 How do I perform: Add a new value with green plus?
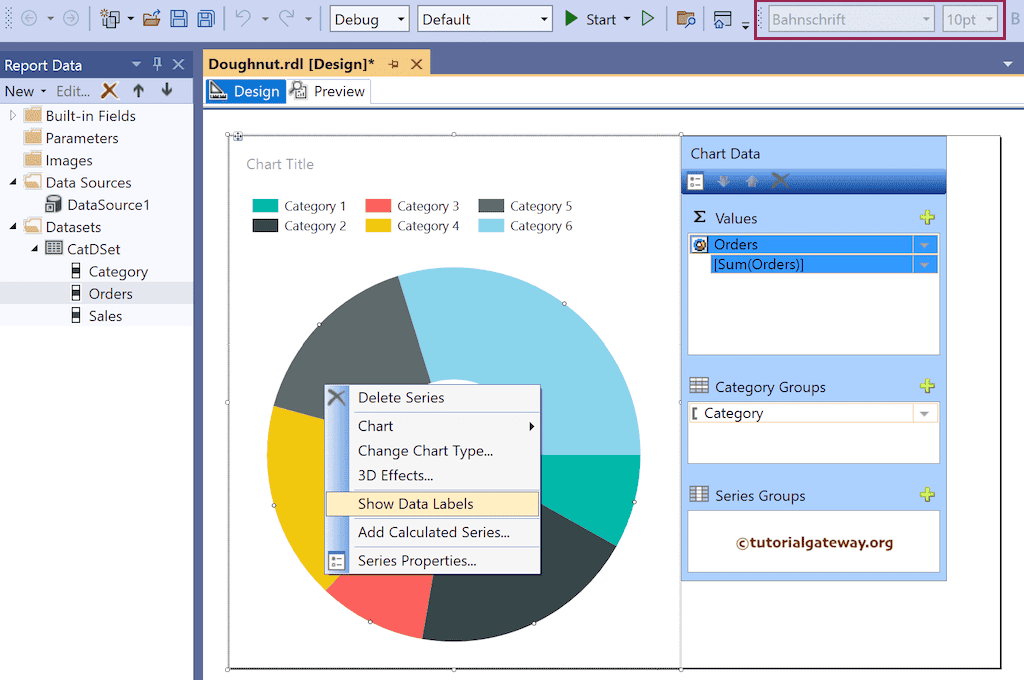[927, 216]
